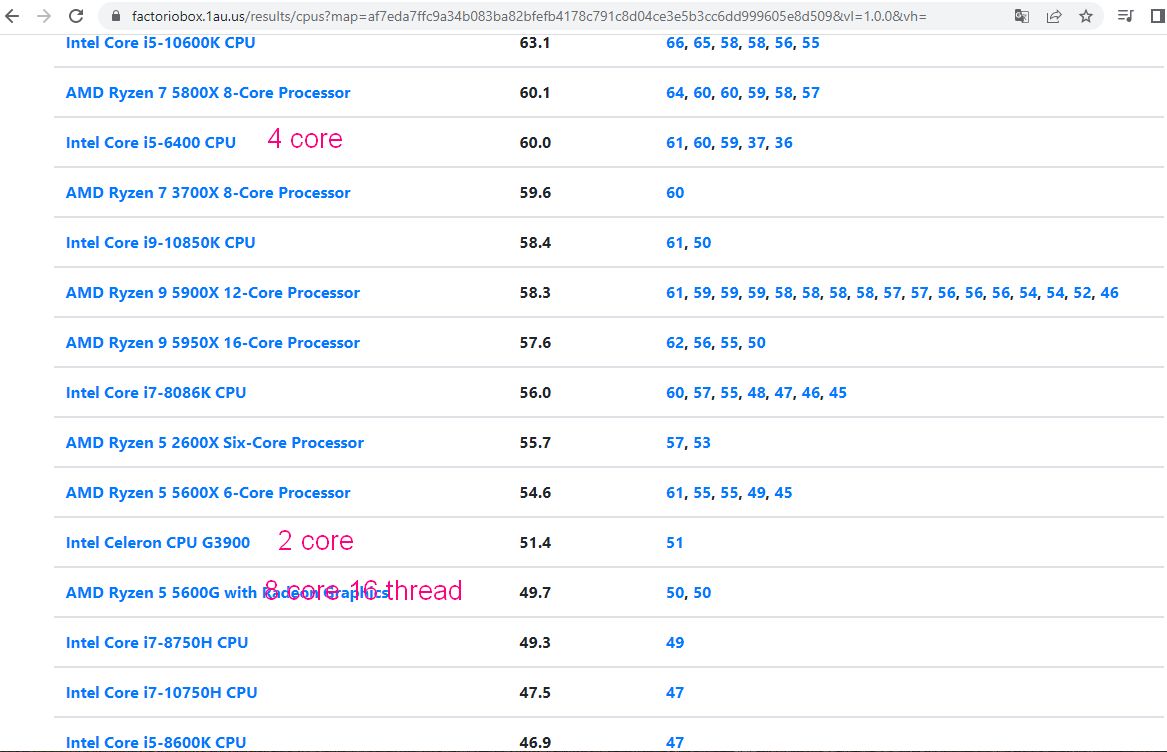Select Intel Celeron CPU G3900 link
1167x752 pixels.
click(158, 542)
